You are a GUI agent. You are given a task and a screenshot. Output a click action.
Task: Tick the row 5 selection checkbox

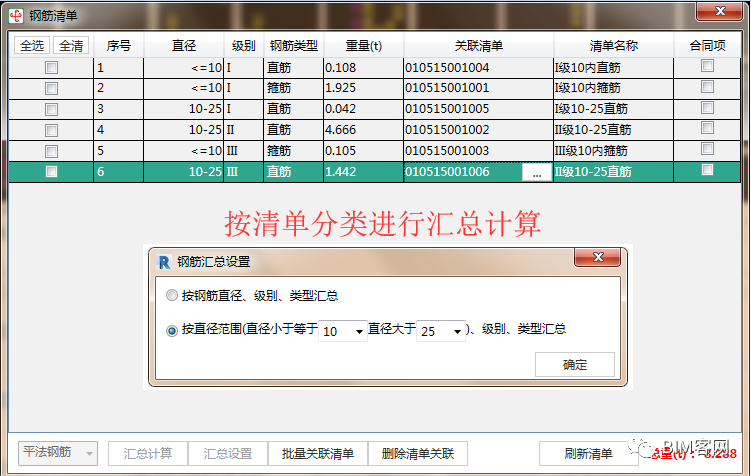point(51,151)
